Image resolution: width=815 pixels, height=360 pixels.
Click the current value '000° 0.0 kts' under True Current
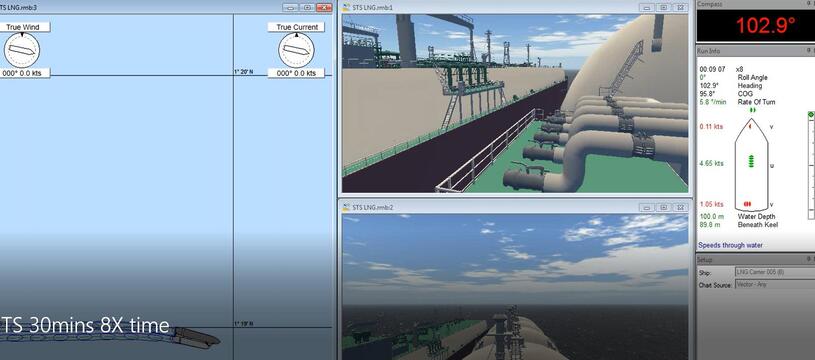tap(296, 73)
